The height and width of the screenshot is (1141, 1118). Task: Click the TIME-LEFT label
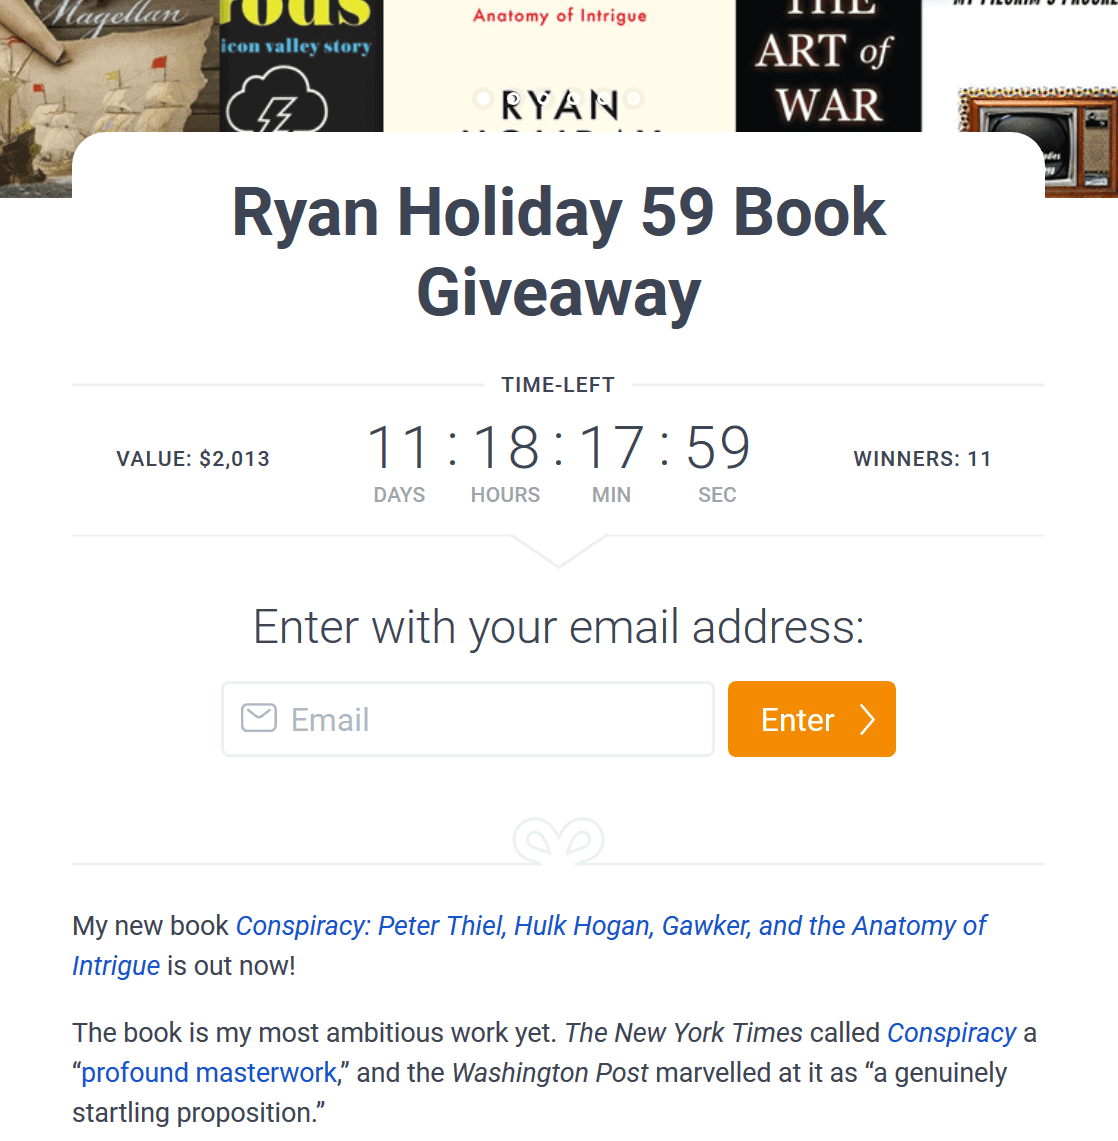(x=558, y=385)
